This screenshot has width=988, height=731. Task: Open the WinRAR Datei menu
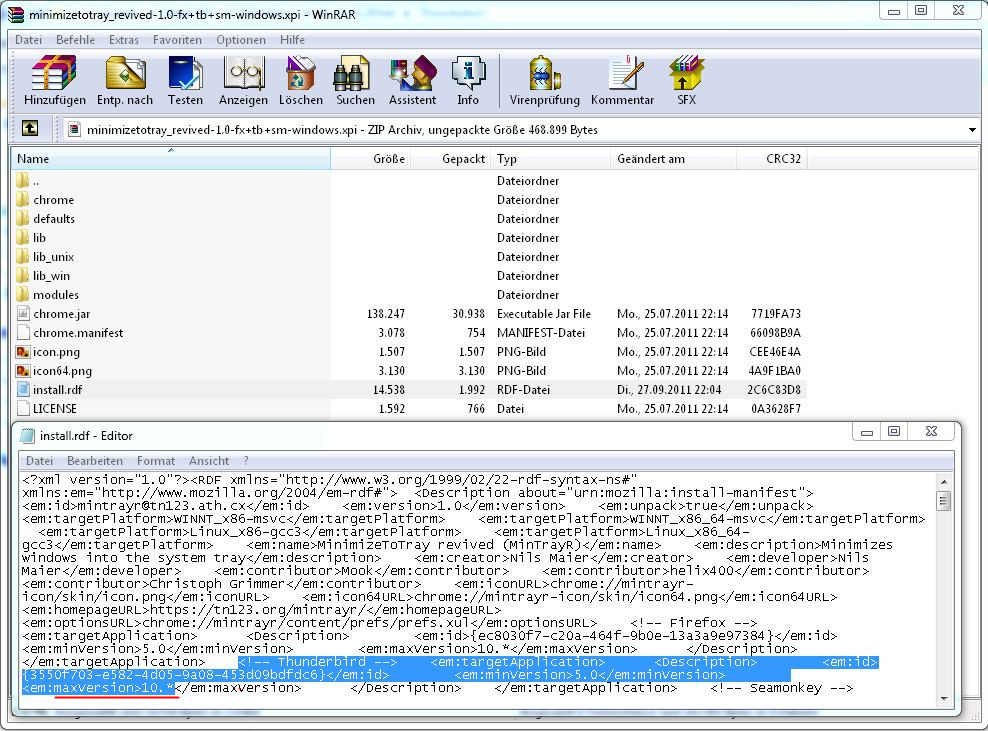[28, 40]
